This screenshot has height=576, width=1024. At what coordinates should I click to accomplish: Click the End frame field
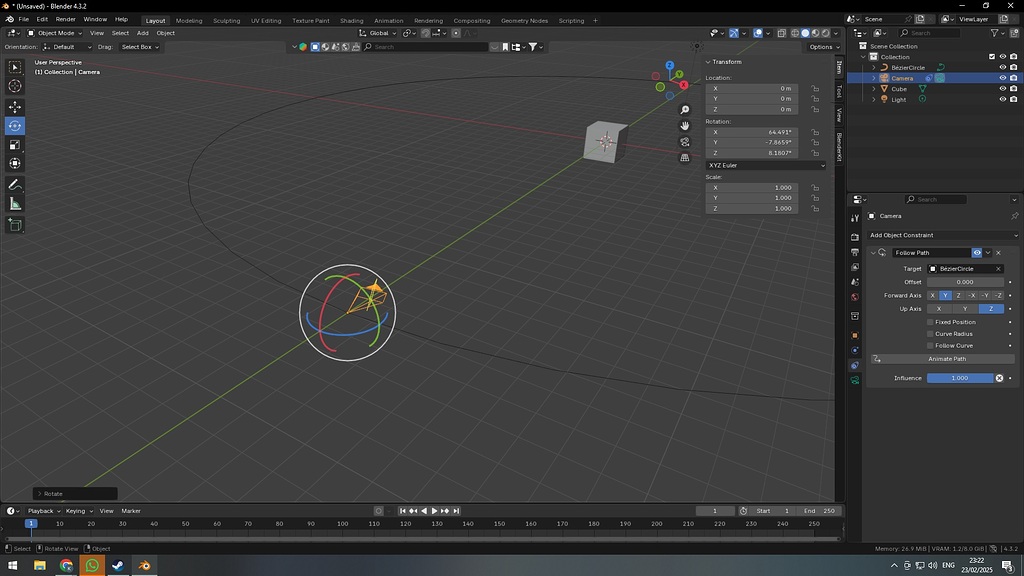tap(820, 511)
